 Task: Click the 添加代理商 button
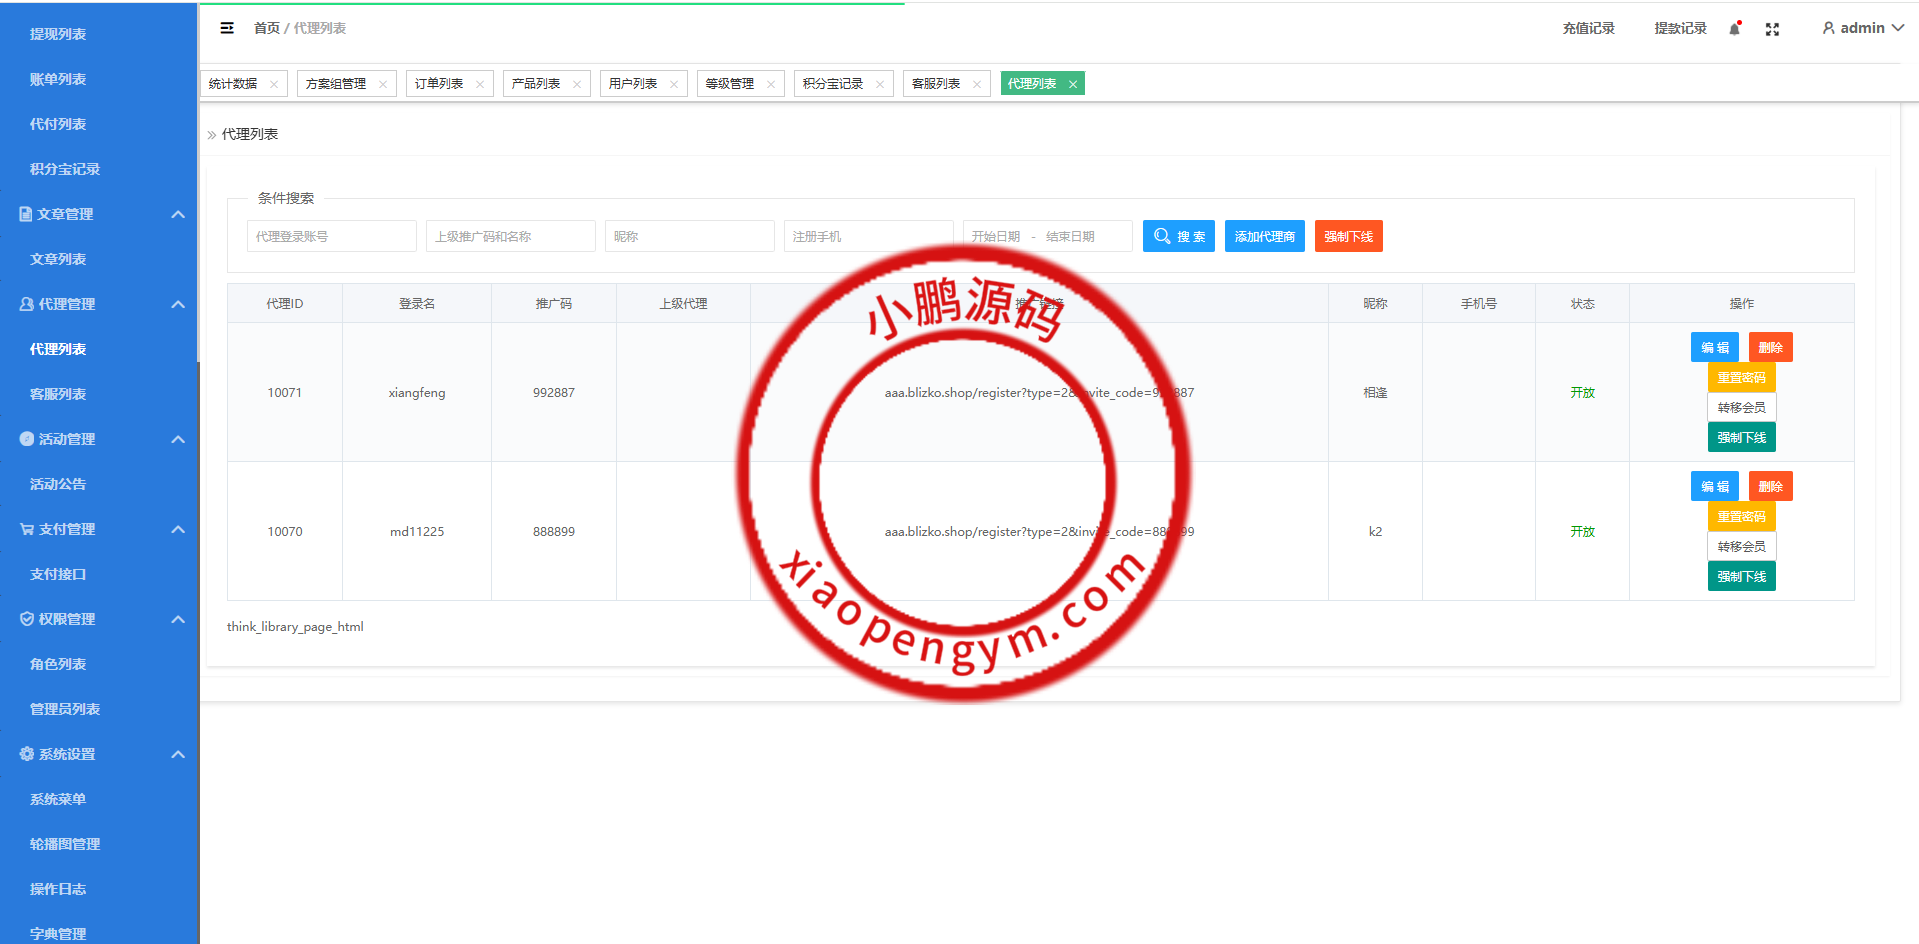[1264, 236]
